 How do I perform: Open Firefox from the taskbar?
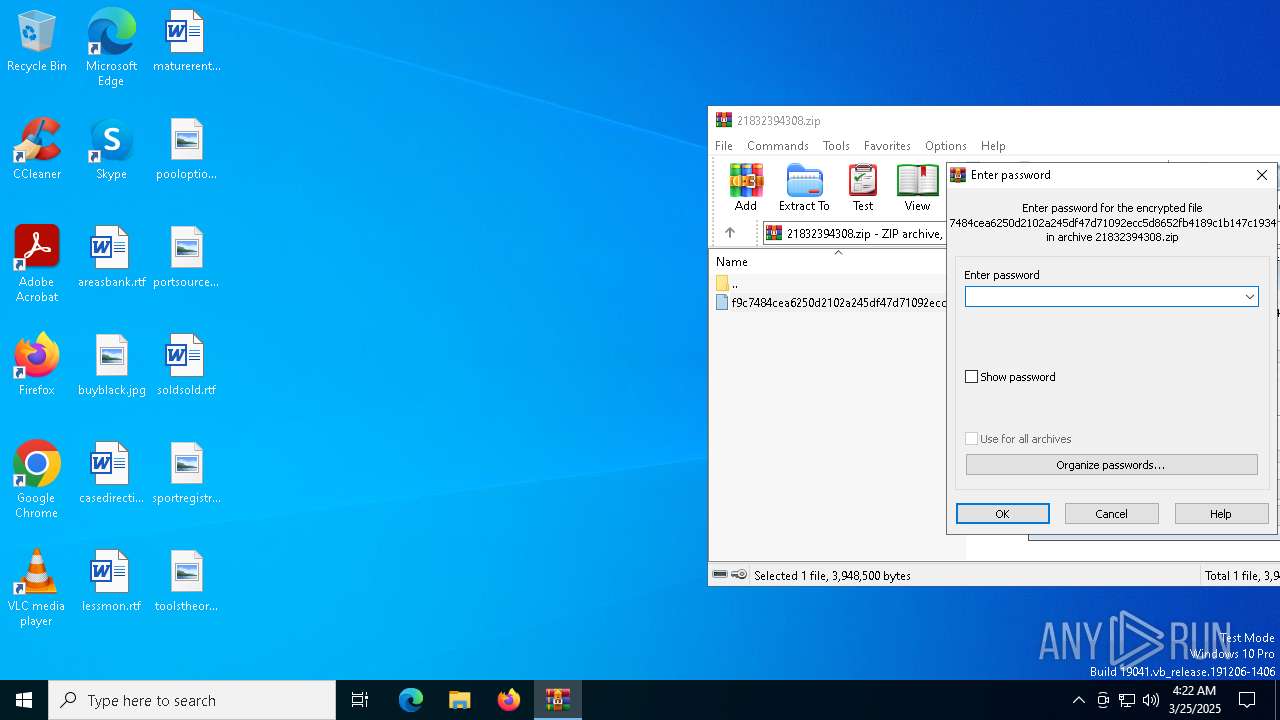pos(509,700)
